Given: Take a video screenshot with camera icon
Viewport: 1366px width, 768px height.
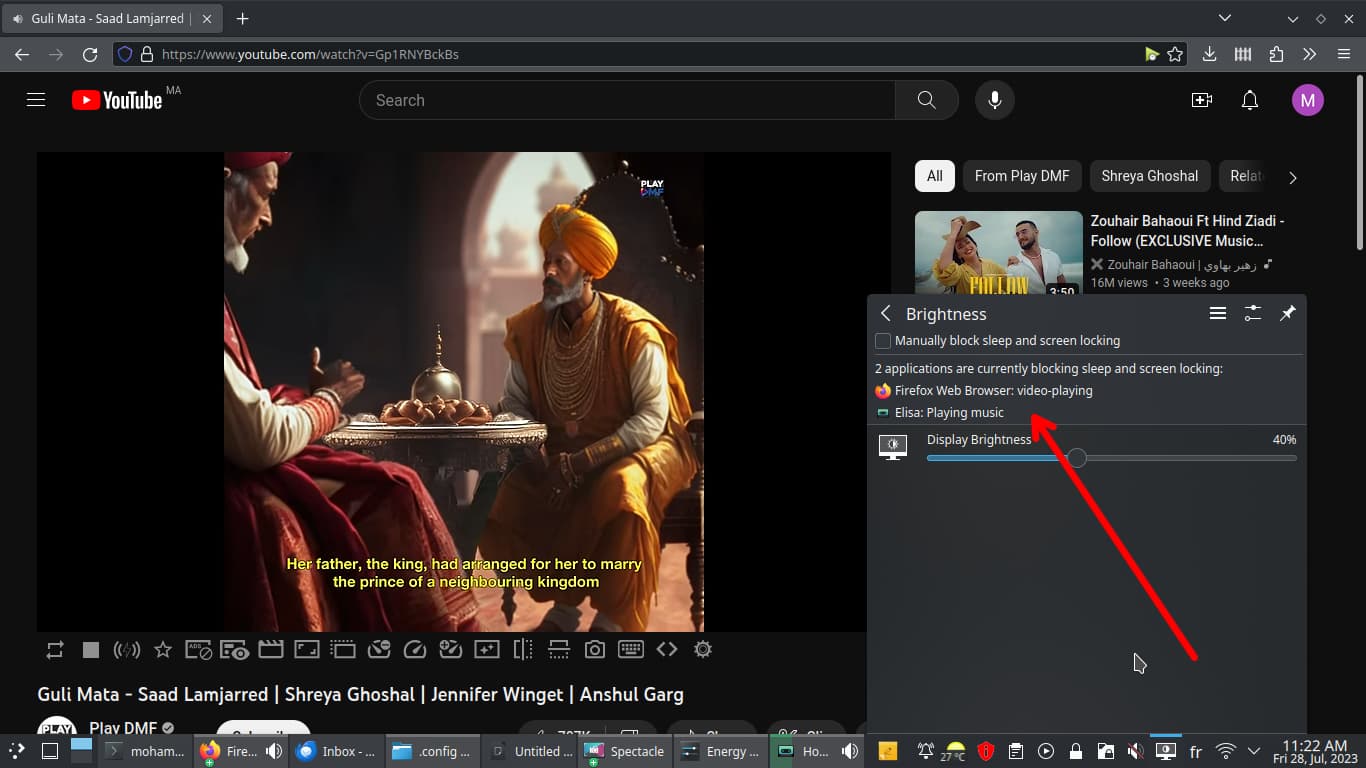Looking at the screenshot, I should (595, 650).
